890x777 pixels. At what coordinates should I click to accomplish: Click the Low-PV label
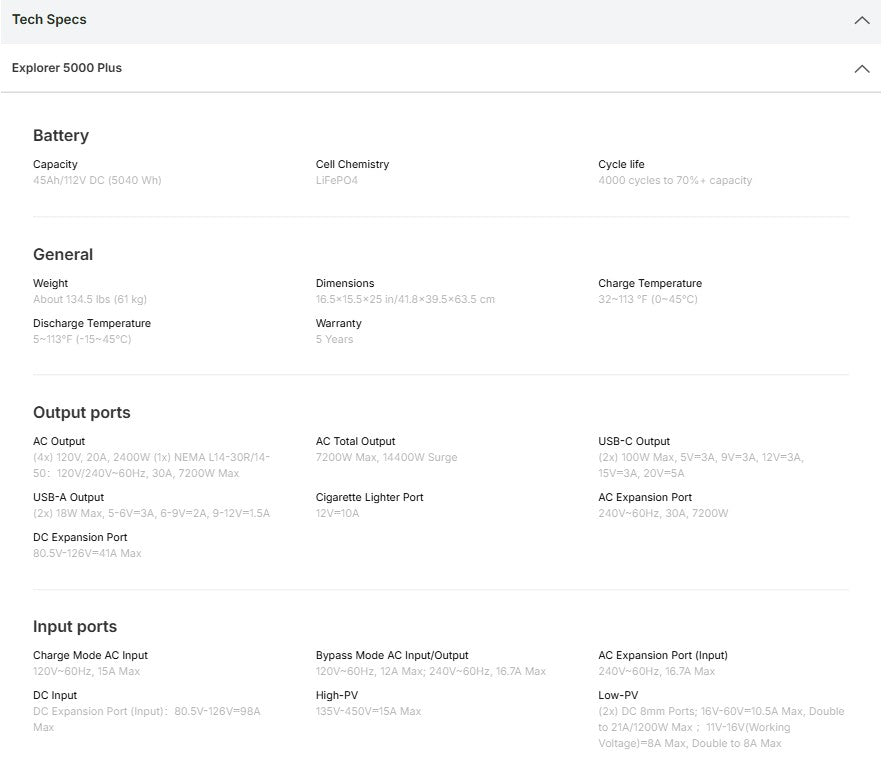(x=618, y=696)
